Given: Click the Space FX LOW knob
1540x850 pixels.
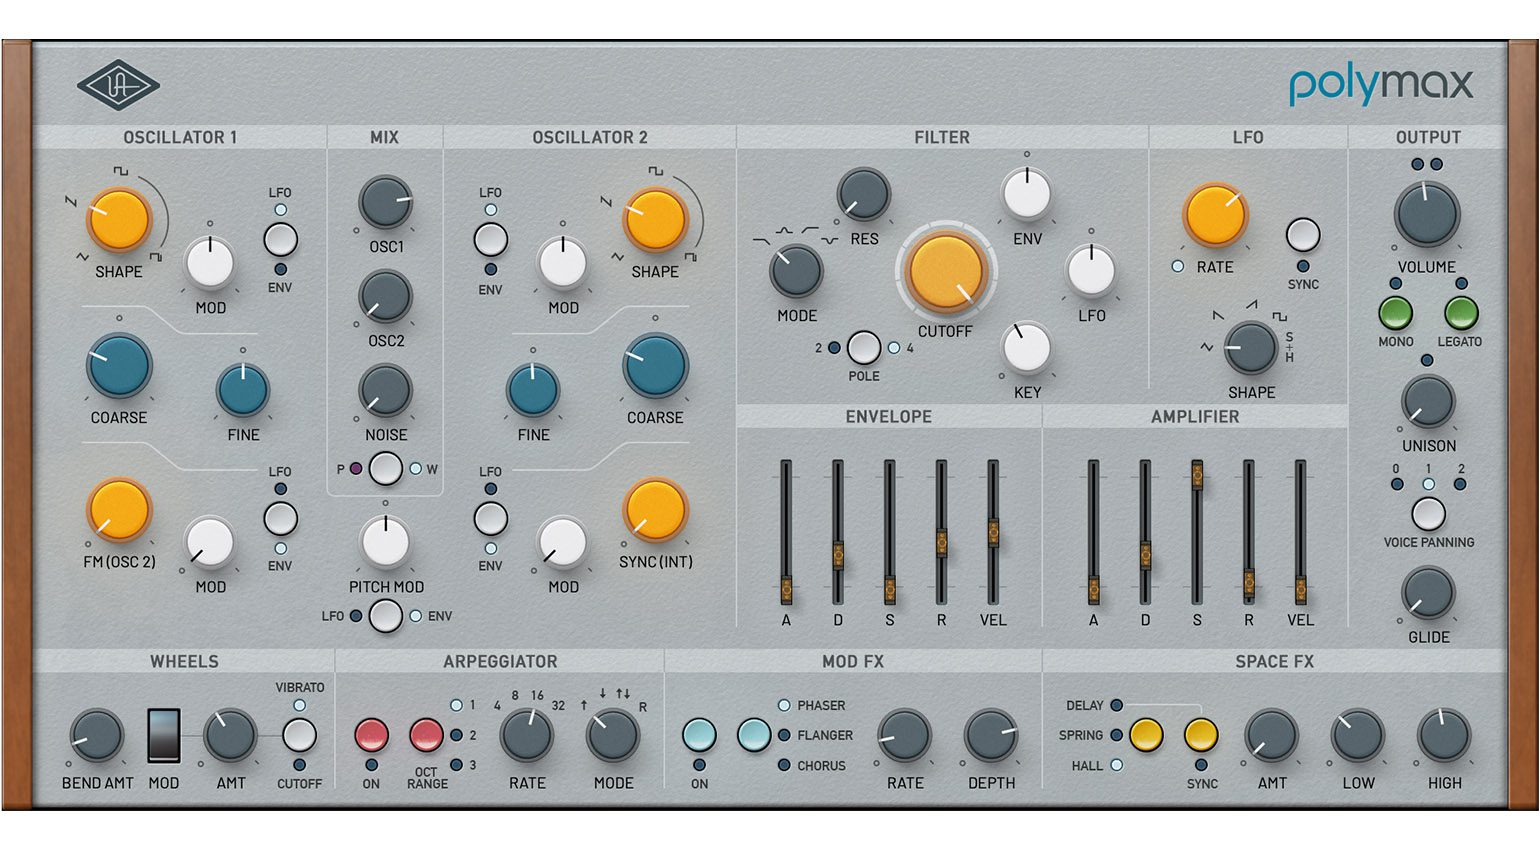Looking at the screenshot, I should click(1358, 737).
